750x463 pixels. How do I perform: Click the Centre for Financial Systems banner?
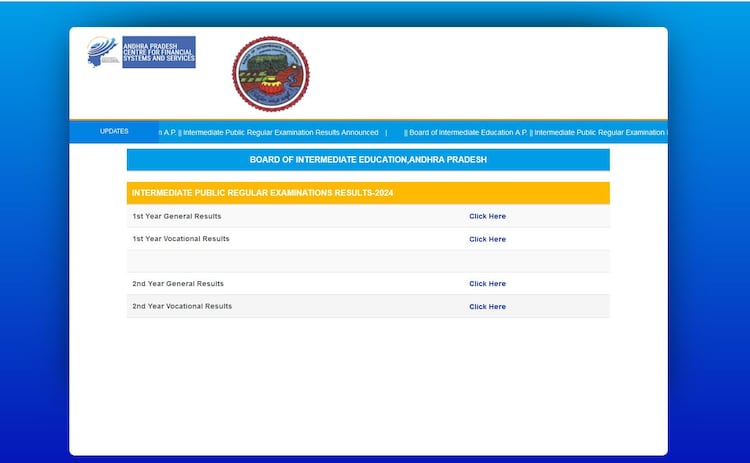tap(159, 52)
